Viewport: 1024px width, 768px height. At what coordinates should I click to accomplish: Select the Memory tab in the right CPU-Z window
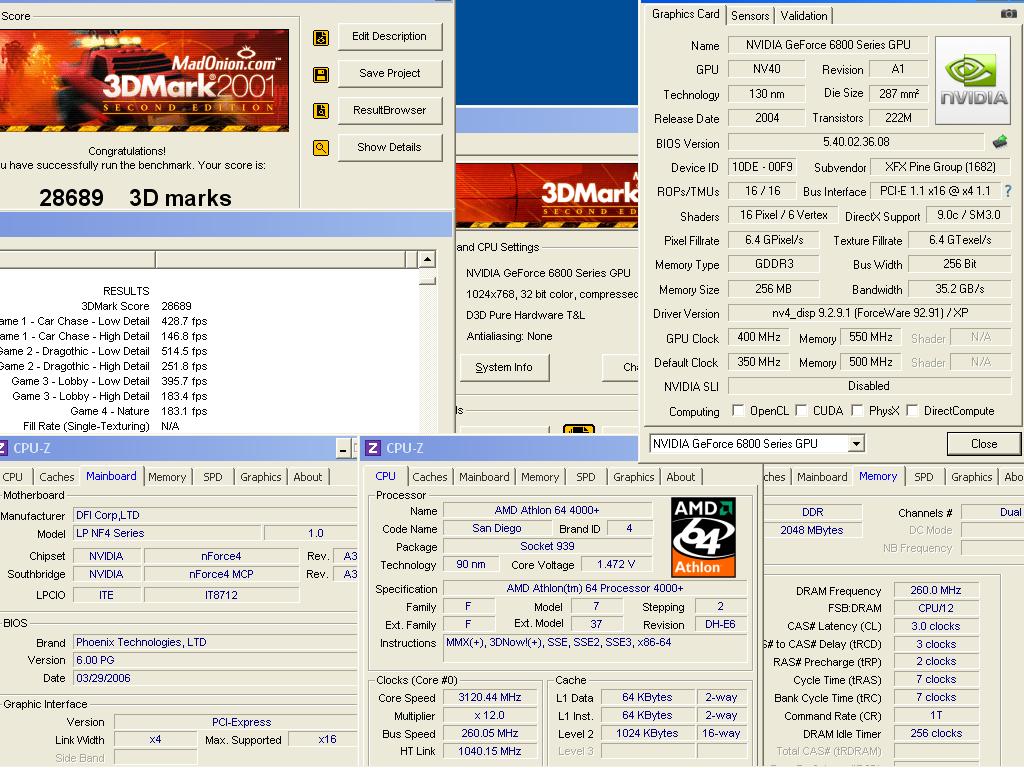(878, 476)
